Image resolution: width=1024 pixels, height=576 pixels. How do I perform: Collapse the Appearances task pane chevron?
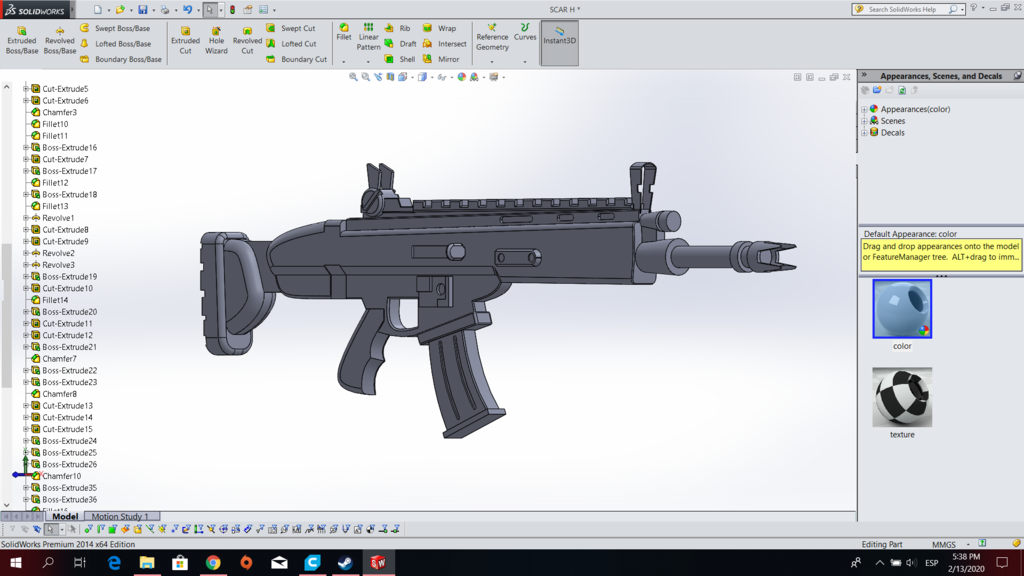tap(864, 76)
